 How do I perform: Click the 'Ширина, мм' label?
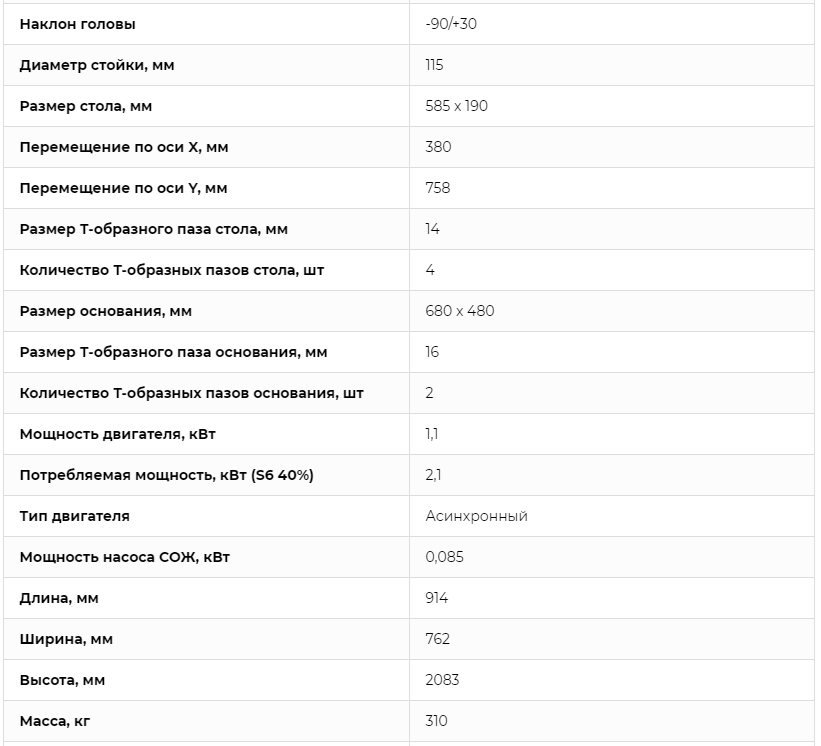(x=66, y=639)
